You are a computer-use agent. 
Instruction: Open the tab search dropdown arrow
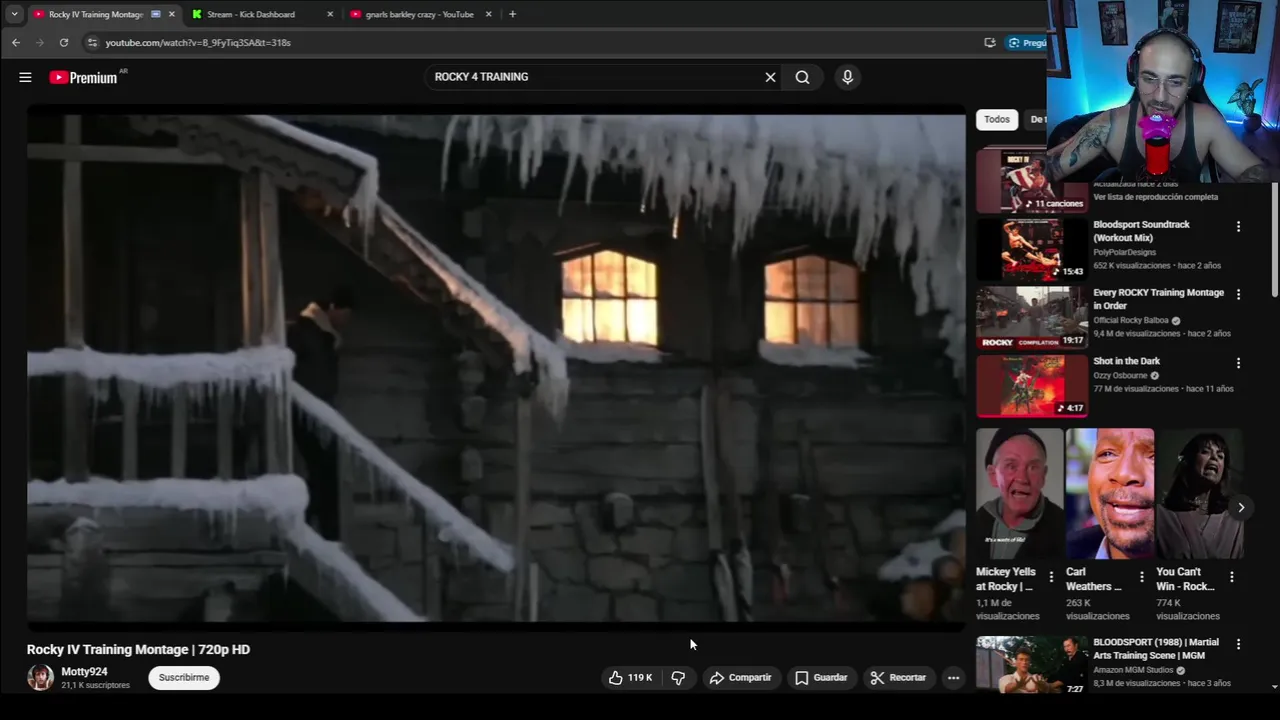click(14, 14)
